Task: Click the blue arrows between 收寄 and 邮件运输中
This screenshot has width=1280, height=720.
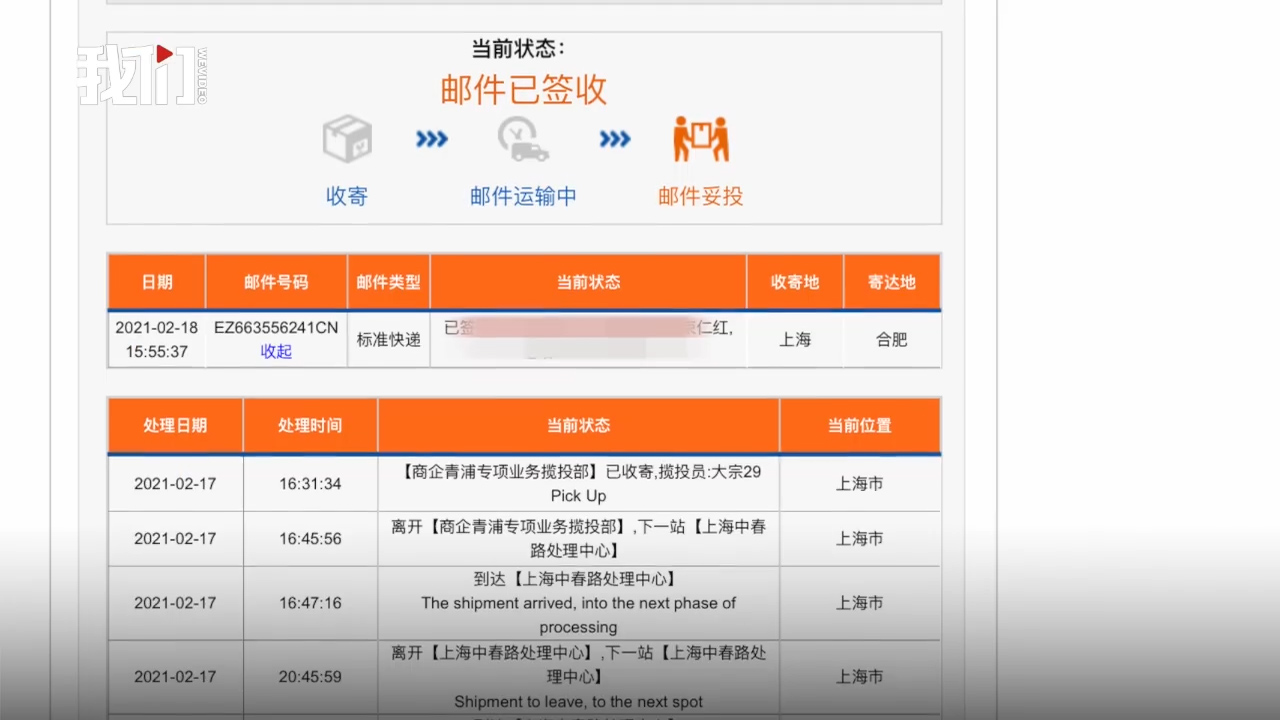Action: pos(432,139)
